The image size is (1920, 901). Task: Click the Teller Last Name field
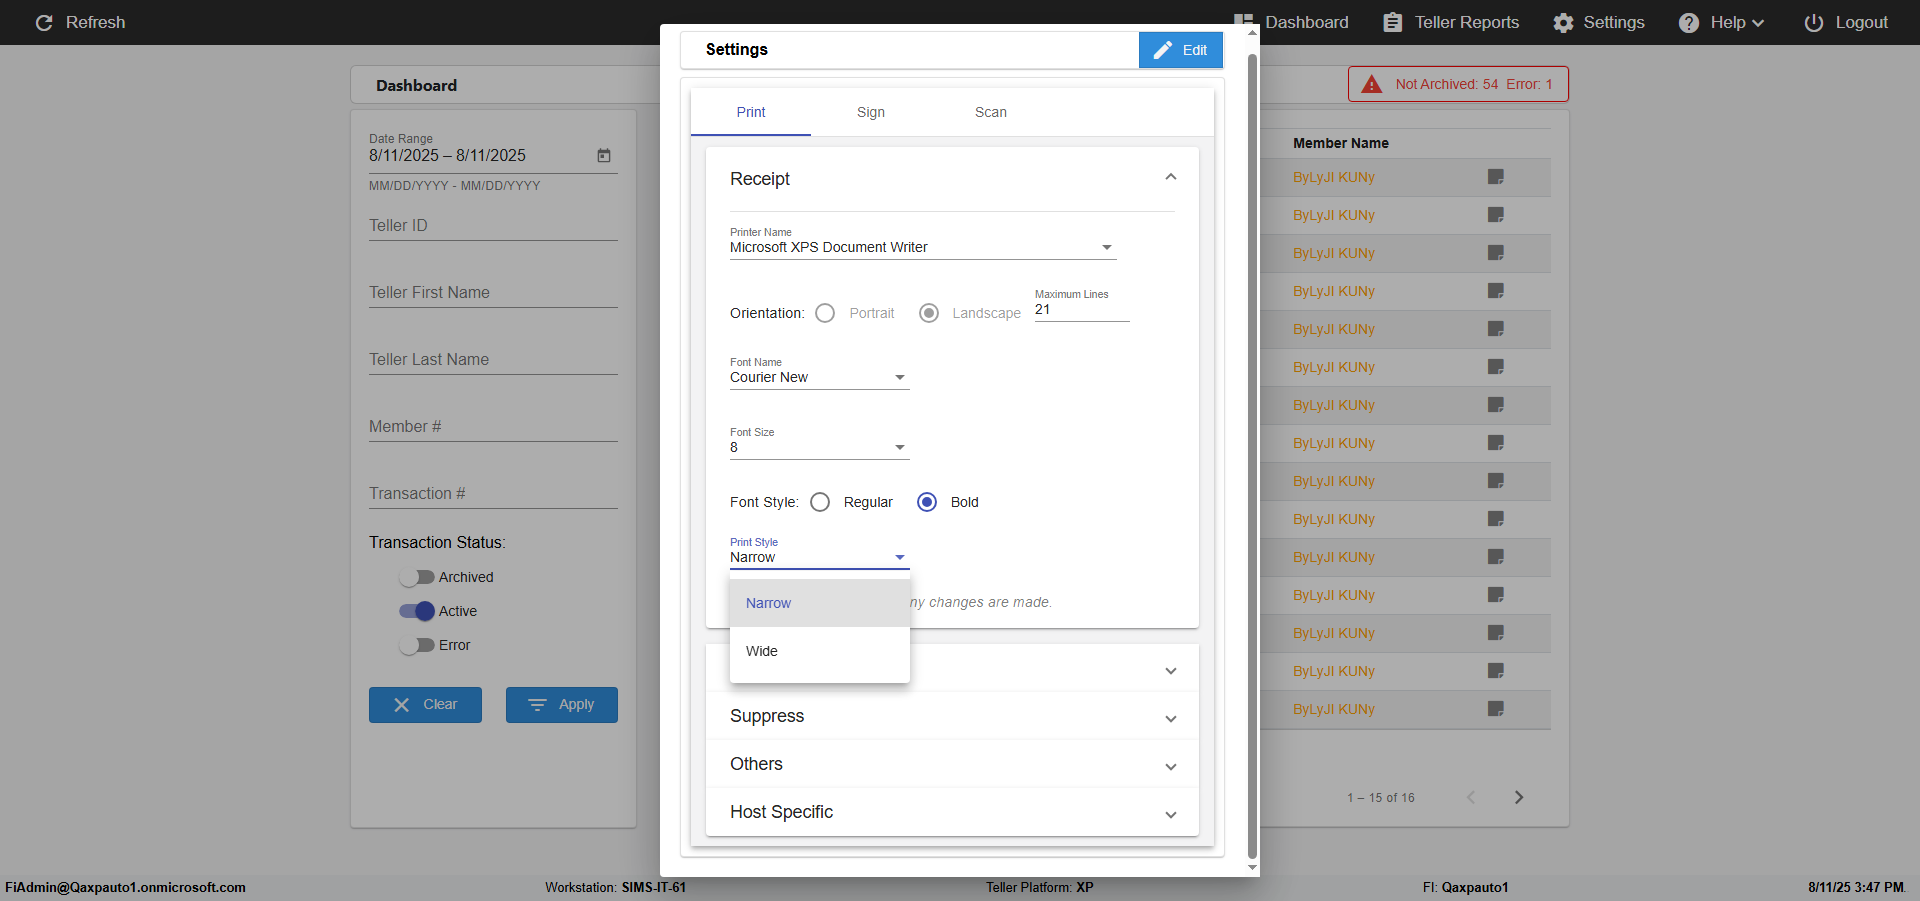click(x=493, y=360)
